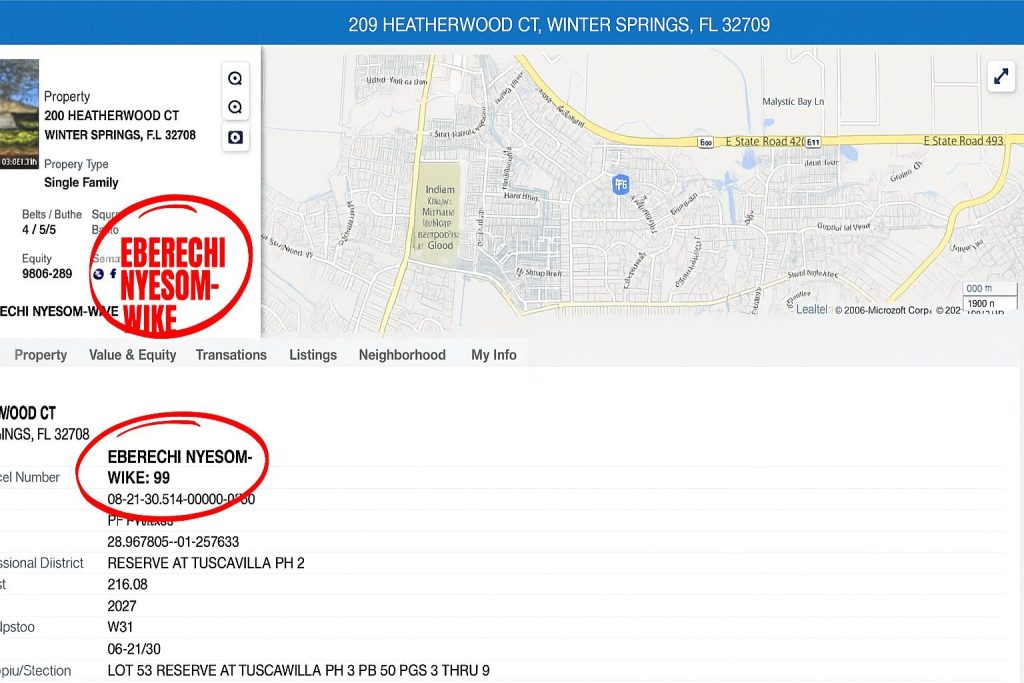Click the Facebook icon near Equity

coord(113,274)
